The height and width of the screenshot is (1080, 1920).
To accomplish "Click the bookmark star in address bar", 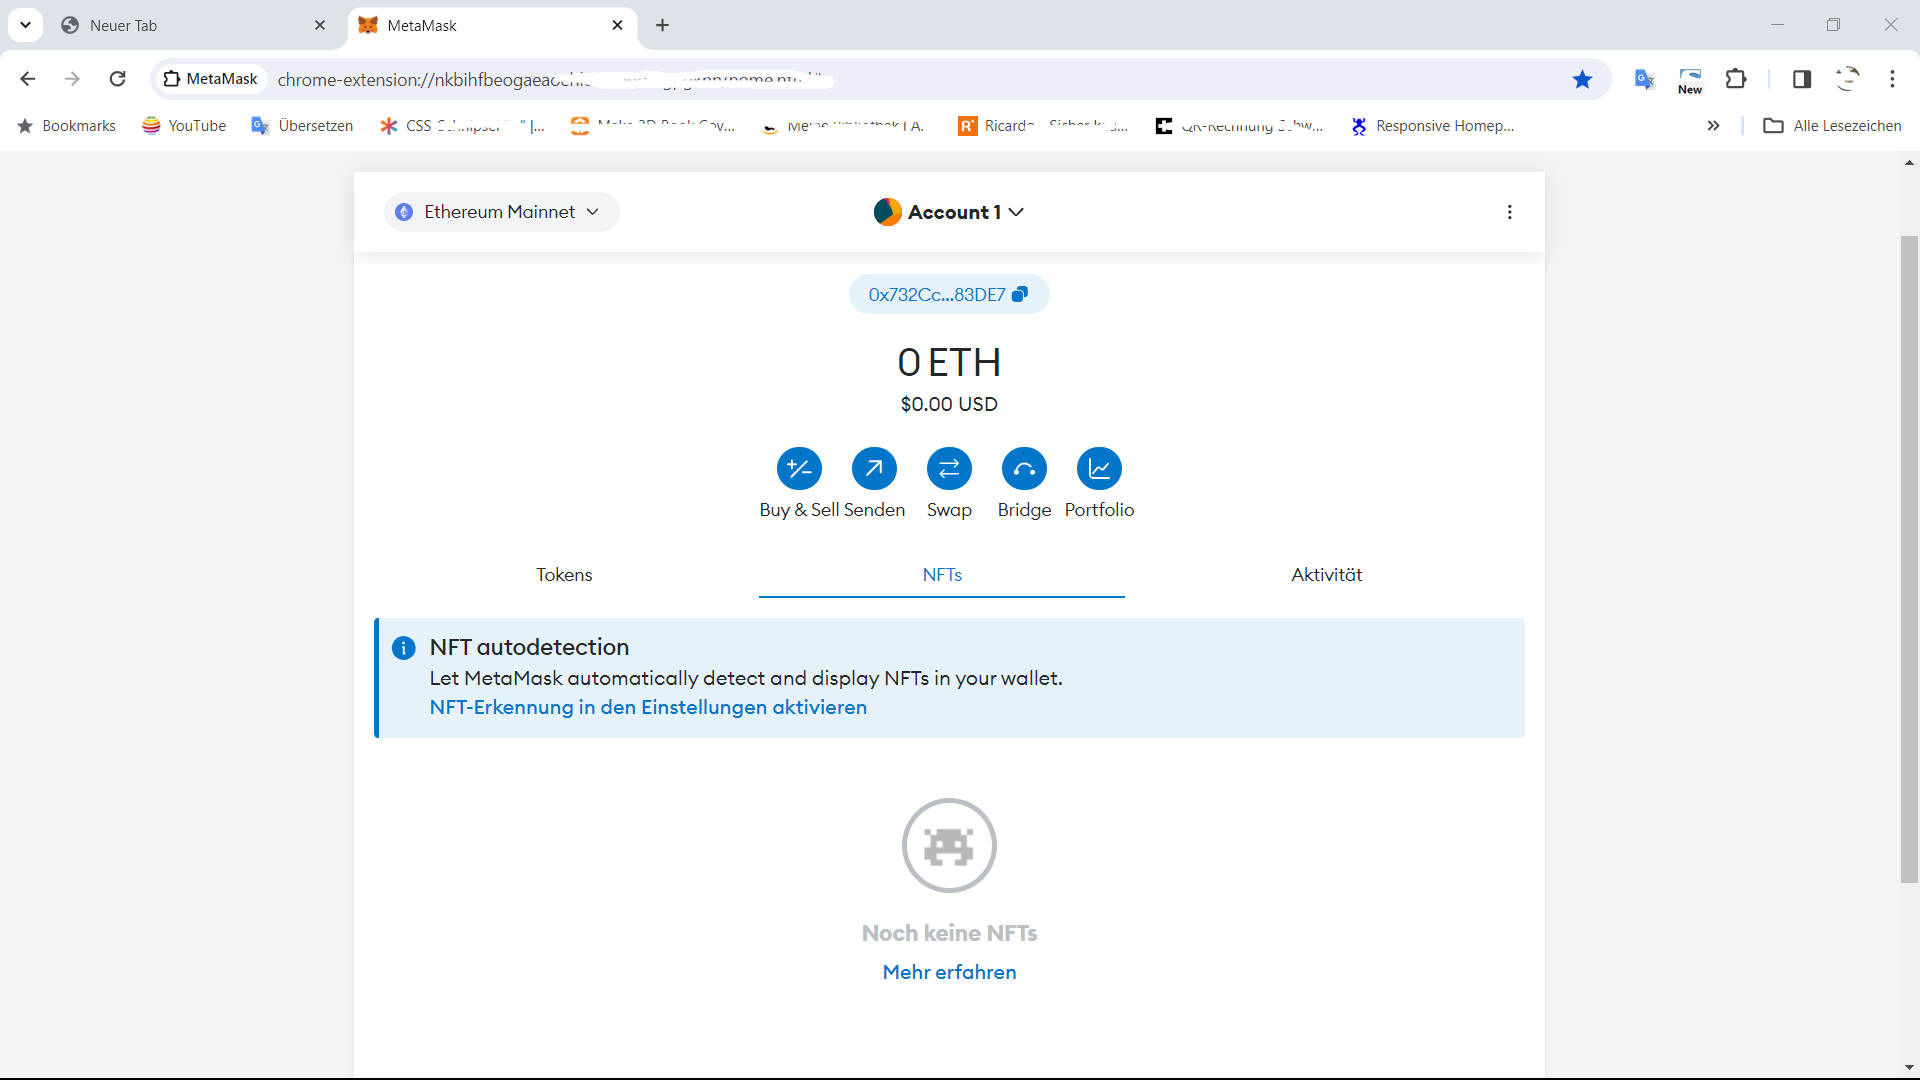I will (x=1582, y=79).
